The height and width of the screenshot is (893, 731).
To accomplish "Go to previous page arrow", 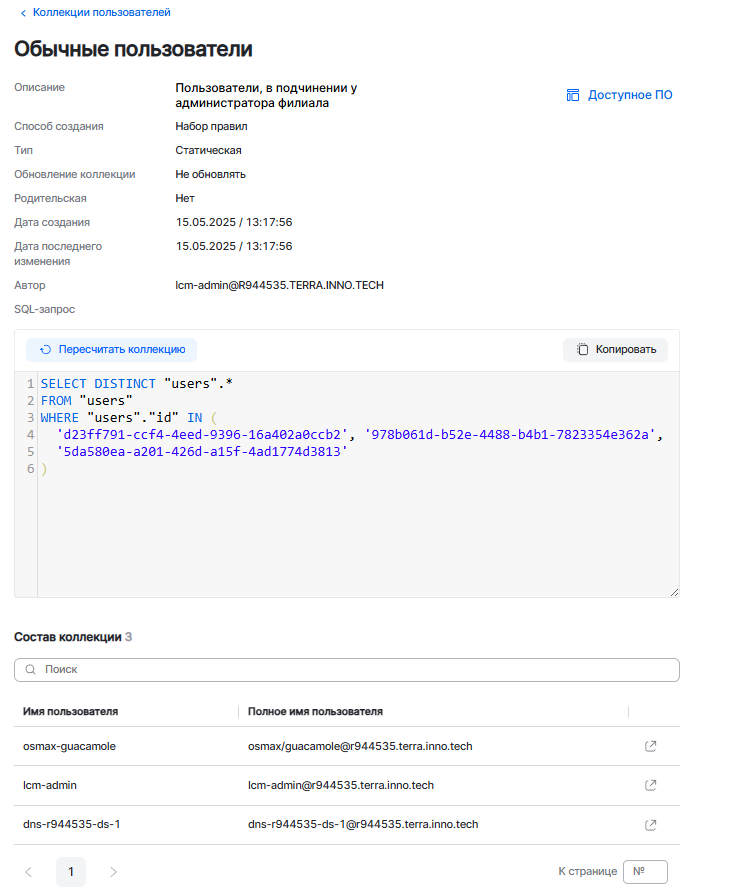I will point(28,872).
